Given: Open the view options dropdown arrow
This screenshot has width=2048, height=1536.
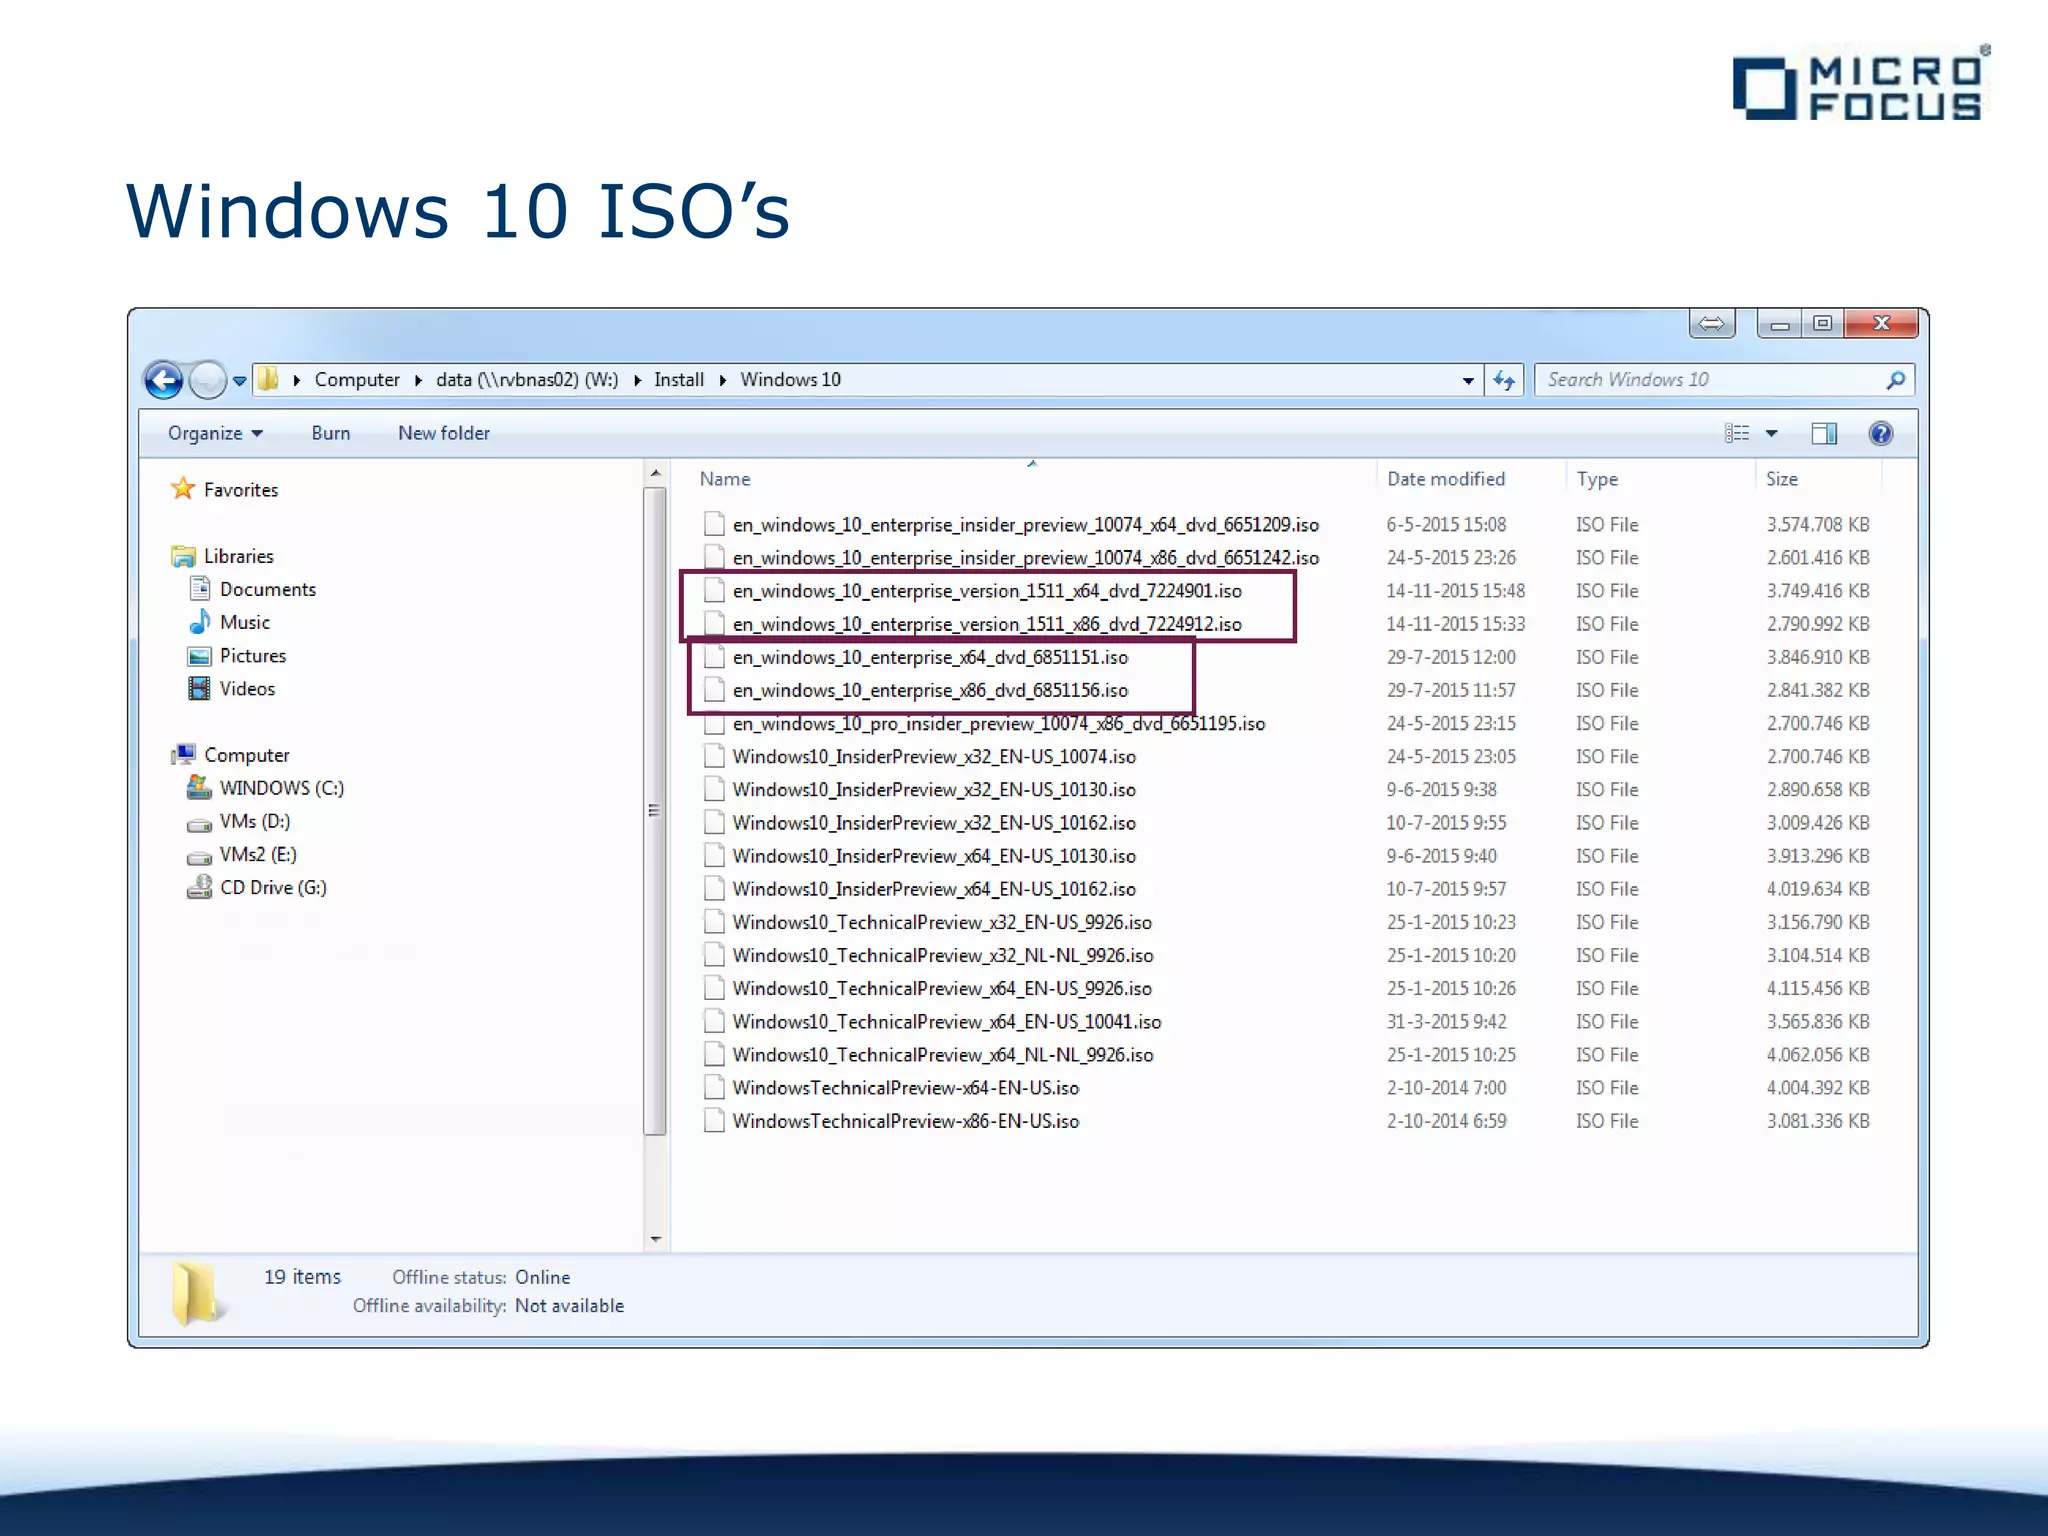Looking at the screenshot, I should (x=1772, y=433).
